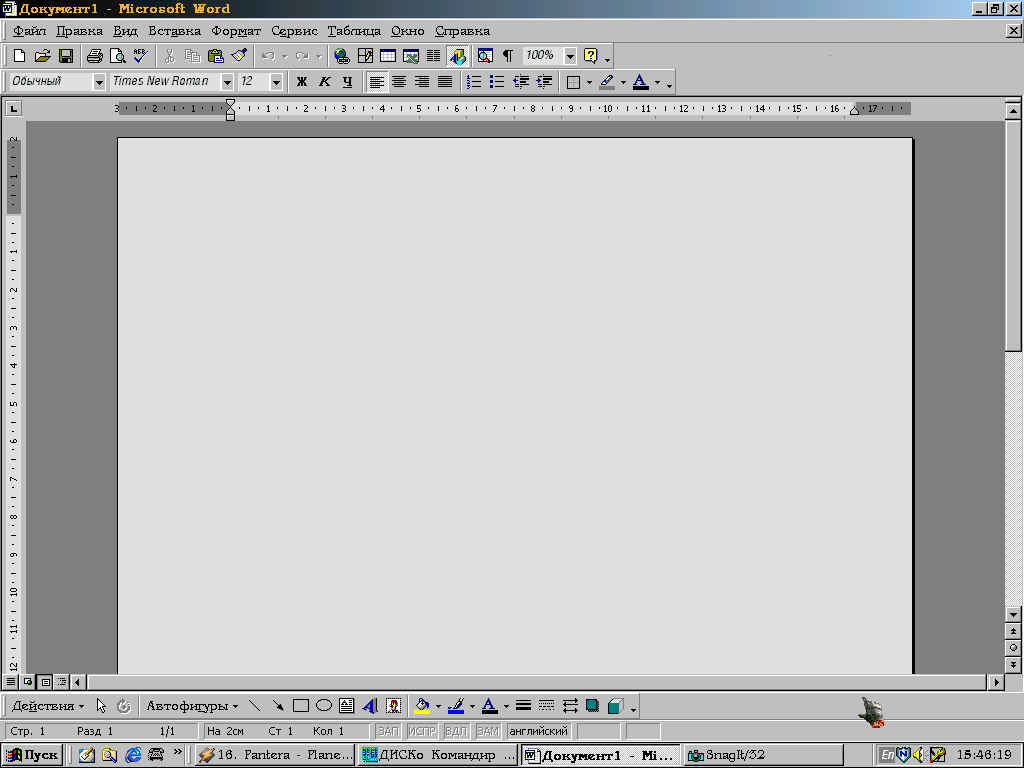Viewport: 1024px width, 768px height.
Task: Open the Формат menu
Action: tap(236, 31)
